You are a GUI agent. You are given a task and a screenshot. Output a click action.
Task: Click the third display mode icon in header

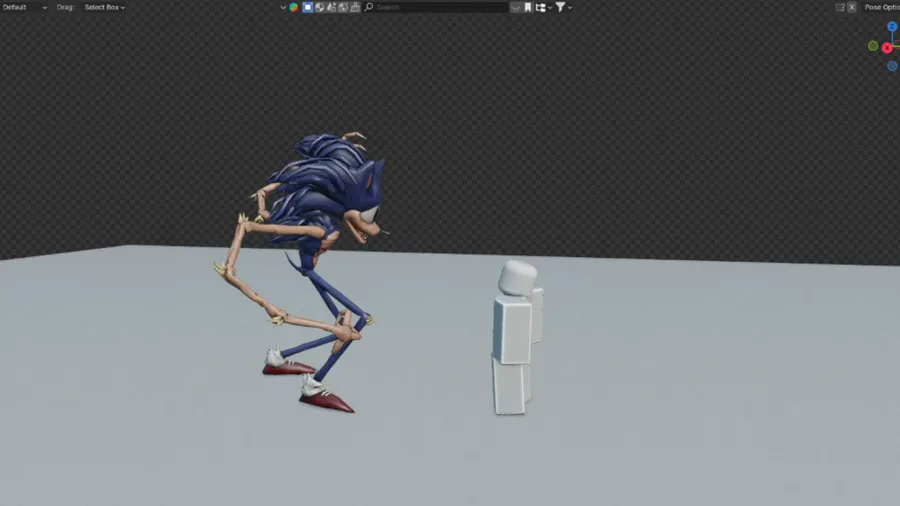tap(331, 7)
